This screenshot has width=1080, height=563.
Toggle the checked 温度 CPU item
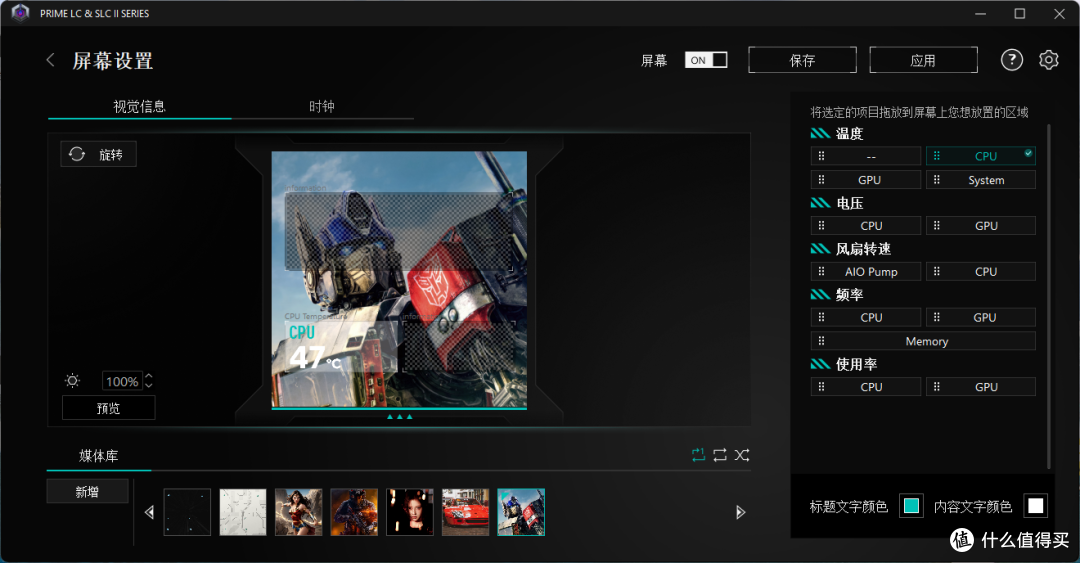(980, 156)
